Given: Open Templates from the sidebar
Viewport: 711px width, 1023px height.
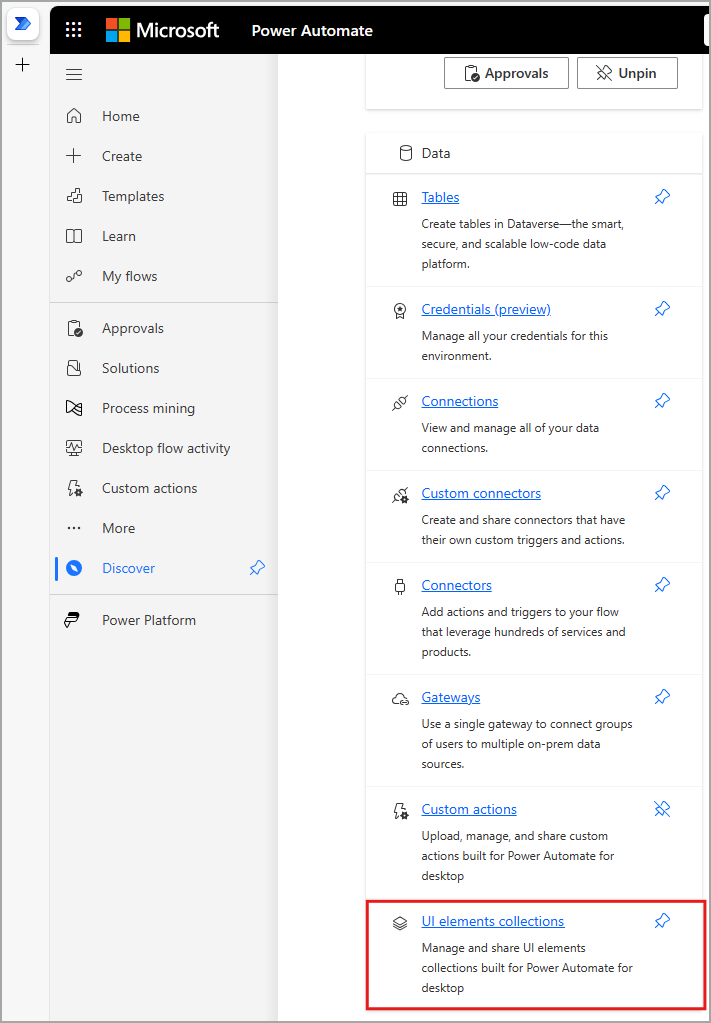Looking at the screenshot, I should [131, 196].
